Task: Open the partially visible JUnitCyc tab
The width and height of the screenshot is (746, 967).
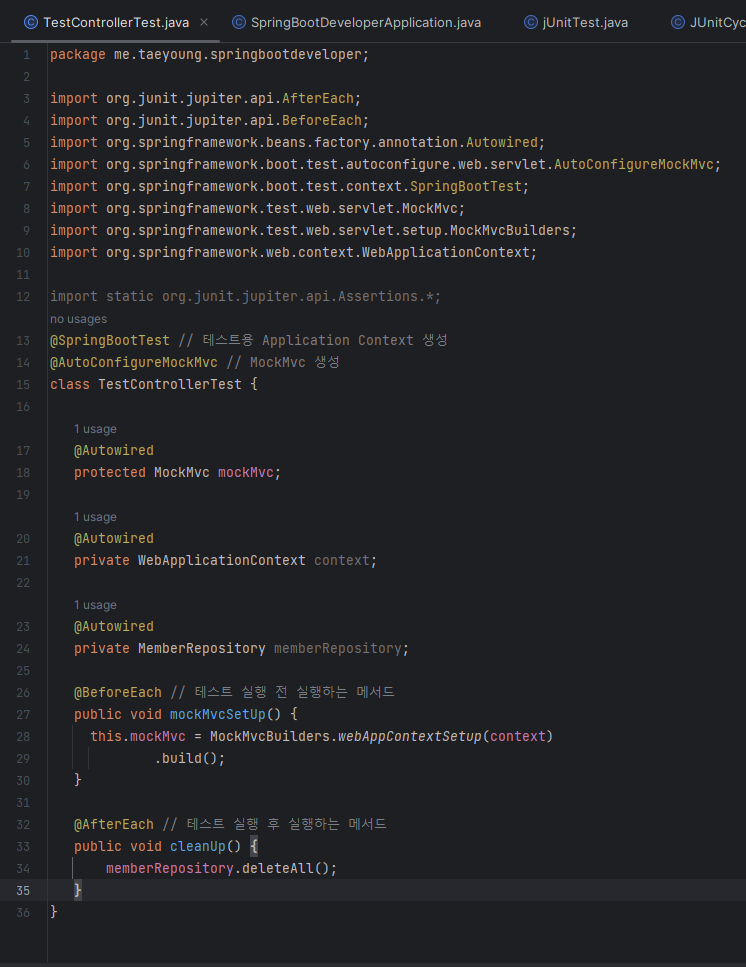Action: [717, 23]
